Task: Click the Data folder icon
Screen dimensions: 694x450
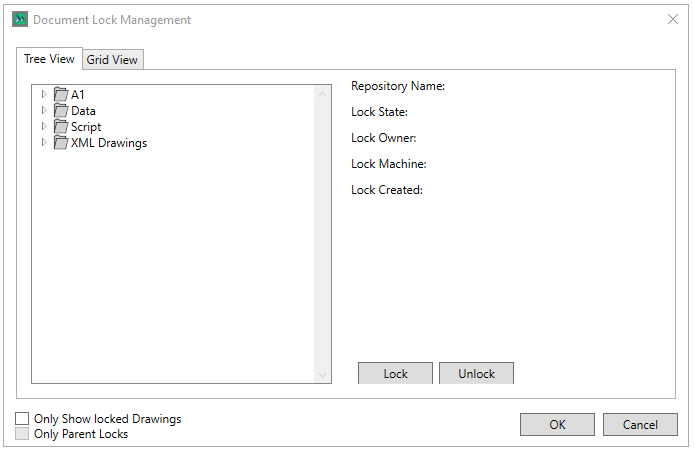Action: [61, 111]
